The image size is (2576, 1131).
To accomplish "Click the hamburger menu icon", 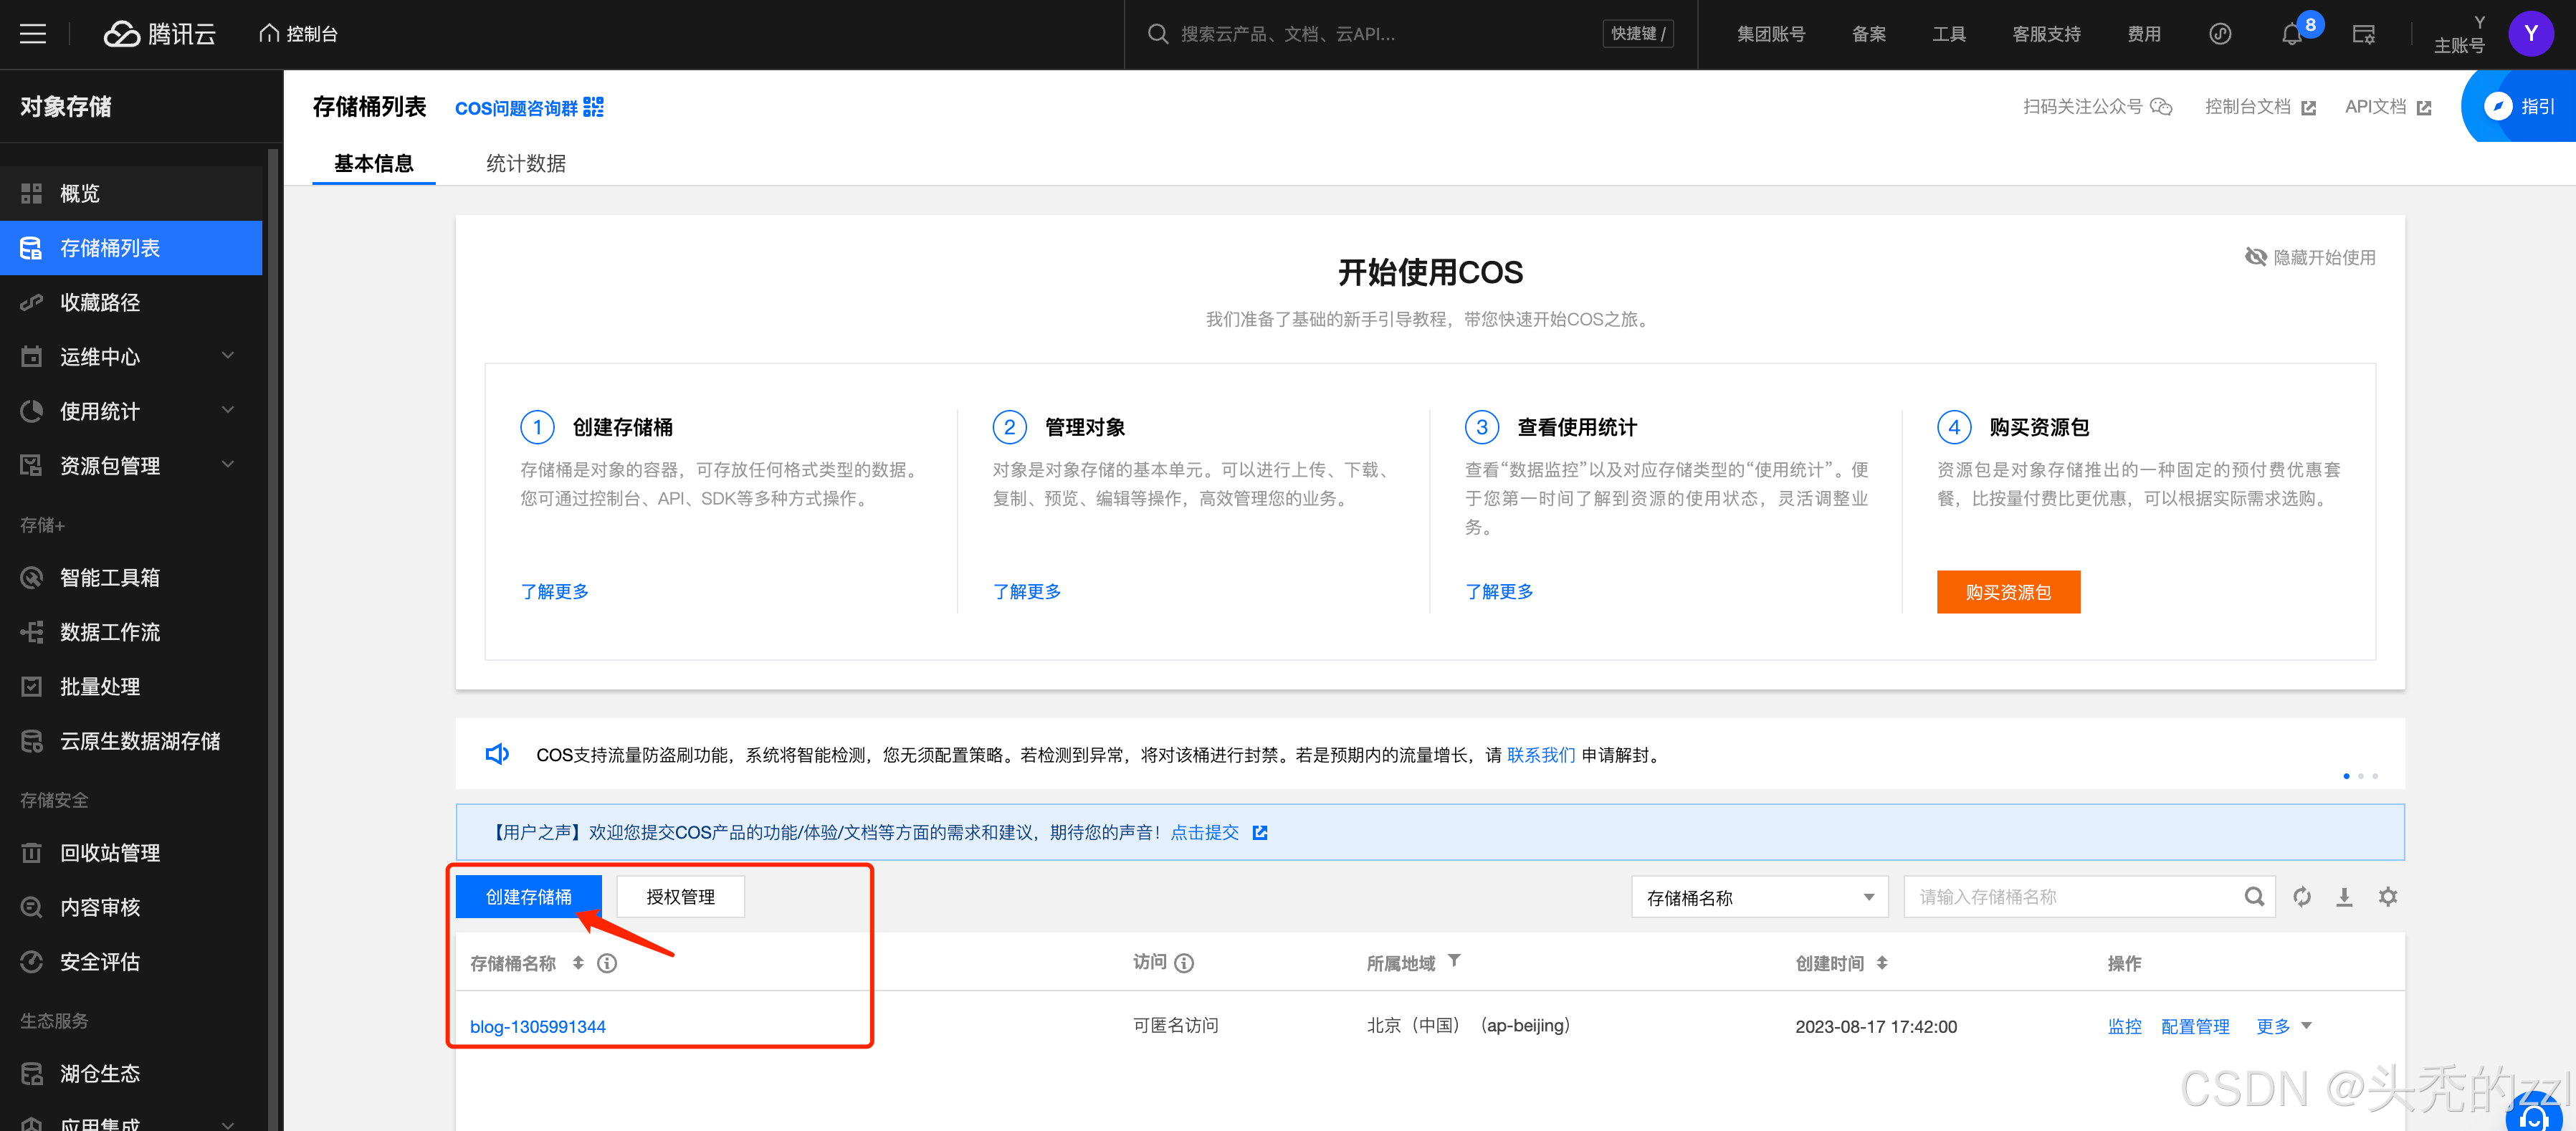I will (33, 34).
